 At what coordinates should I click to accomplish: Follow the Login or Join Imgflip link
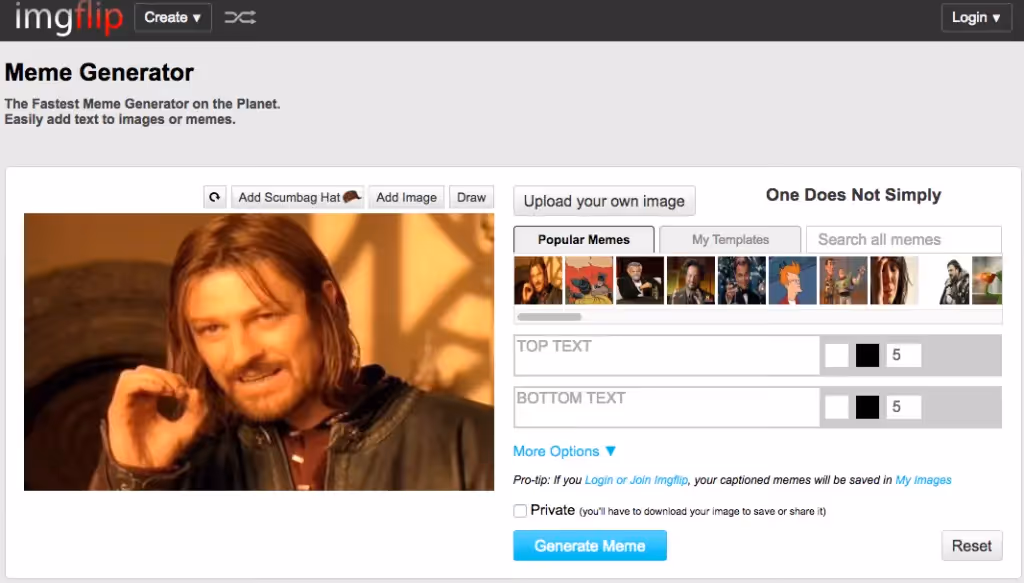point(636,480)
